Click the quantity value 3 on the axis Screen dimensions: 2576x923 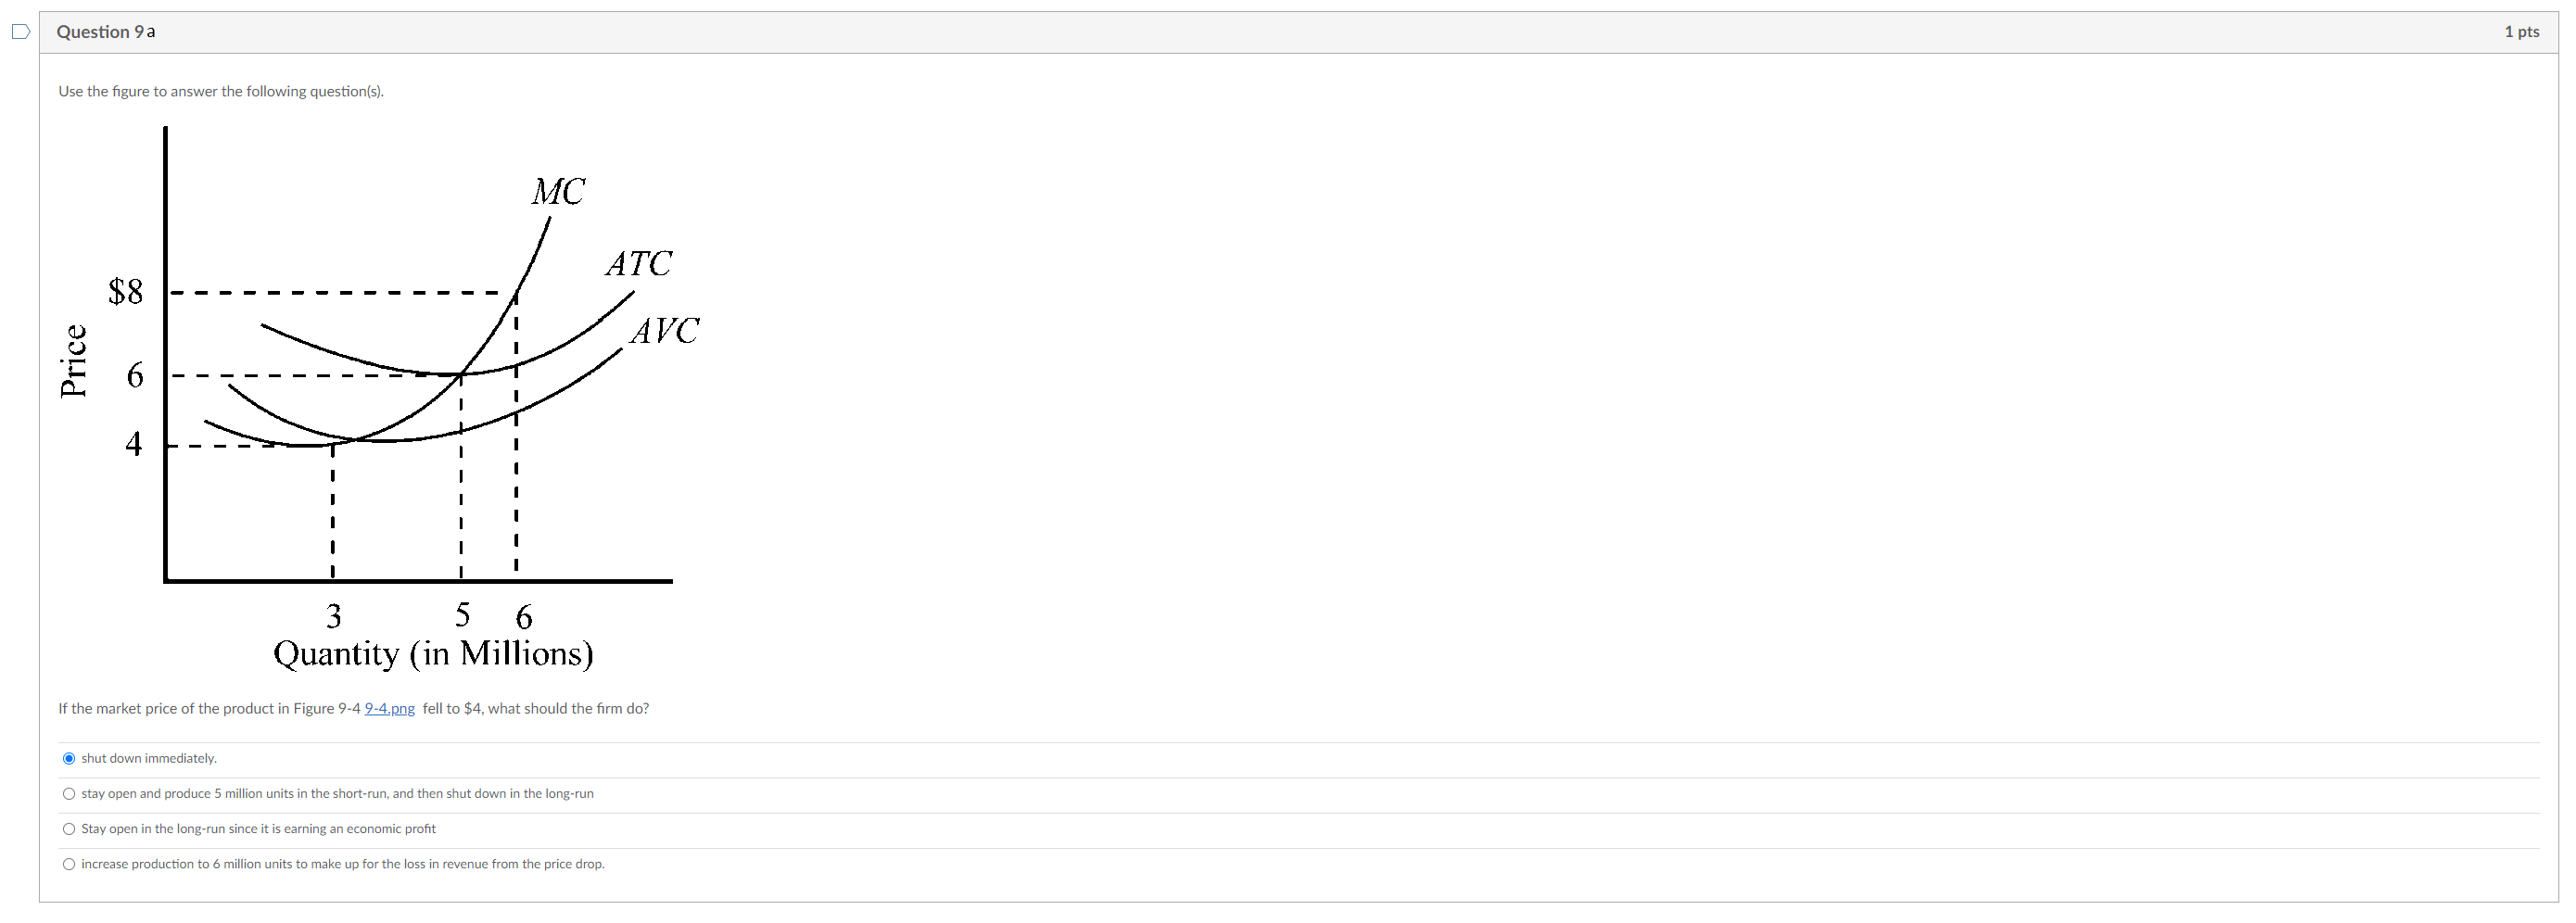pos(334,616)
